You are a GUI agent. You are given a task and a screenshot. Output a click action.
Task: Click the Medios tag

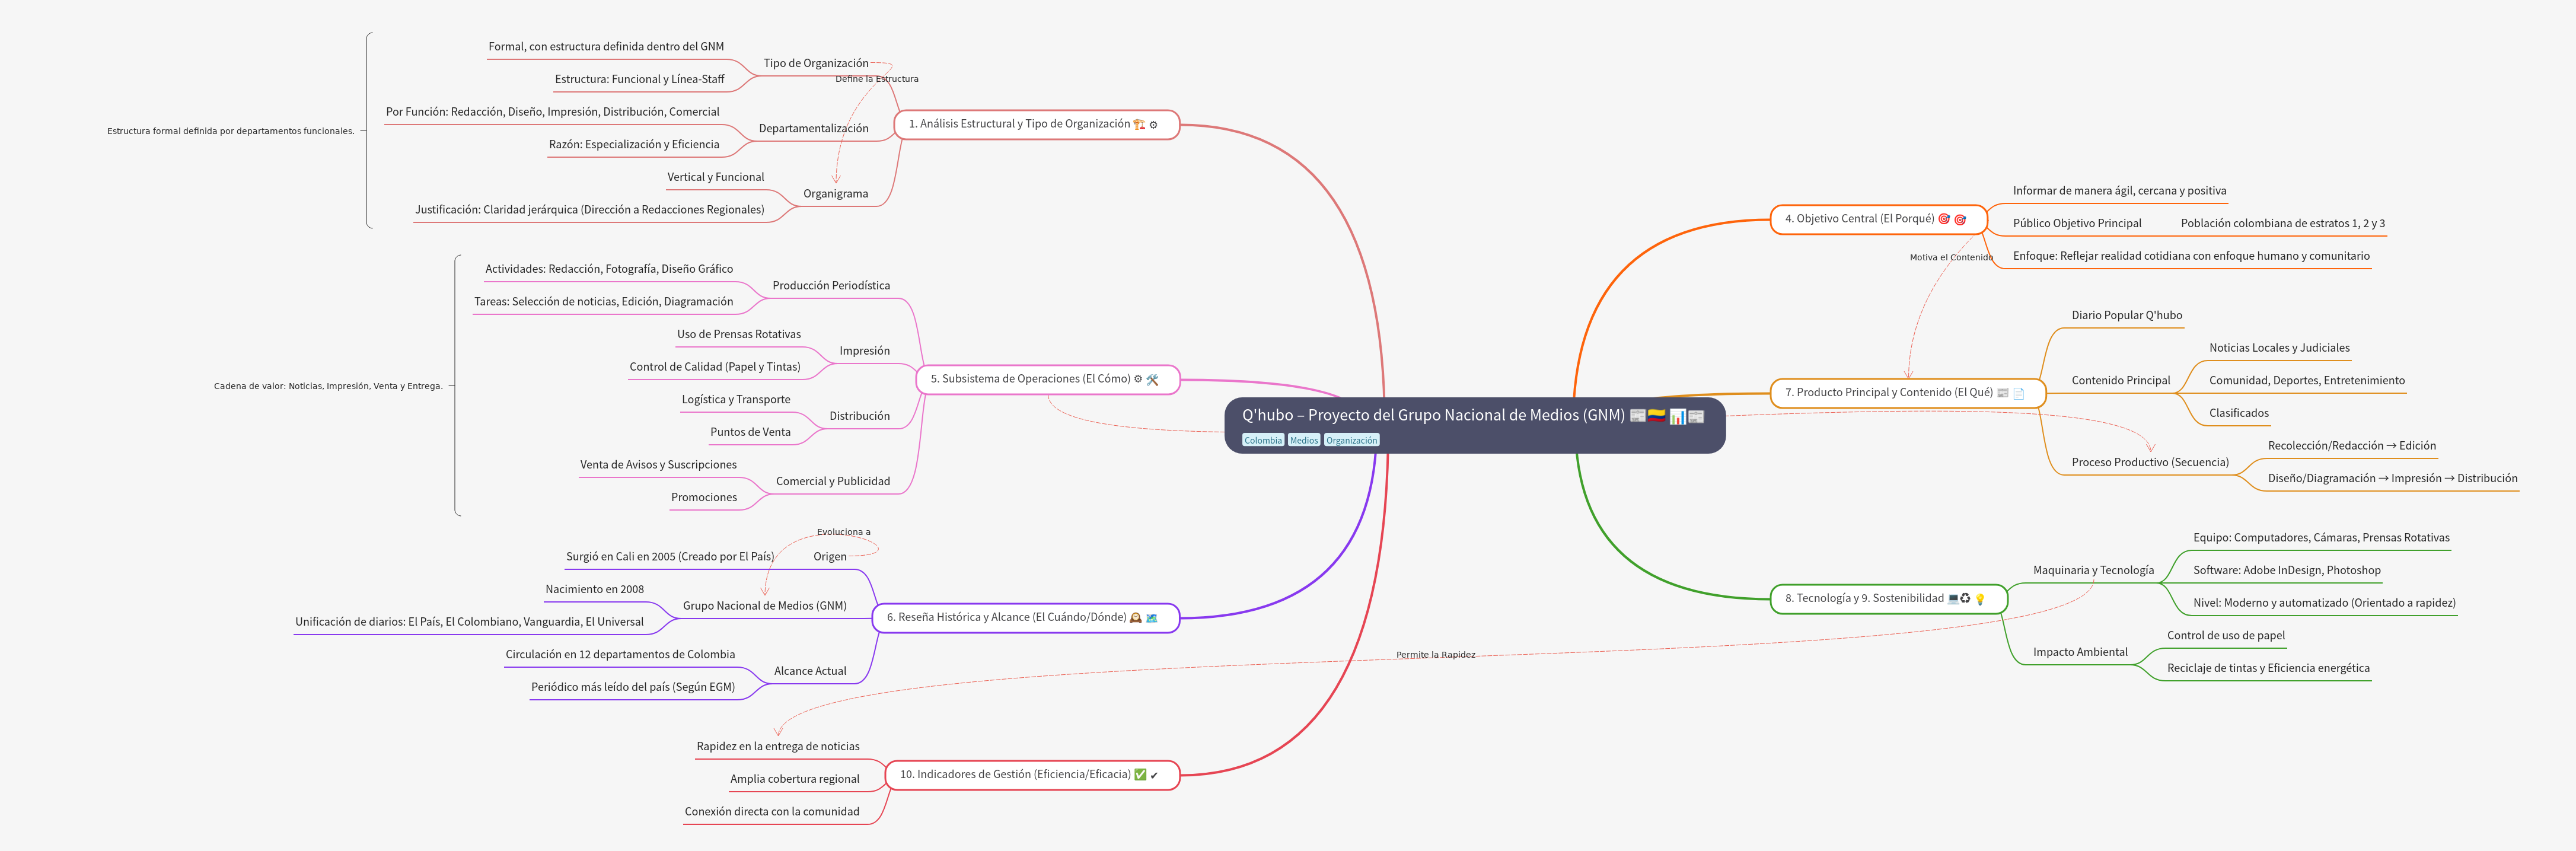point(1303,441)
